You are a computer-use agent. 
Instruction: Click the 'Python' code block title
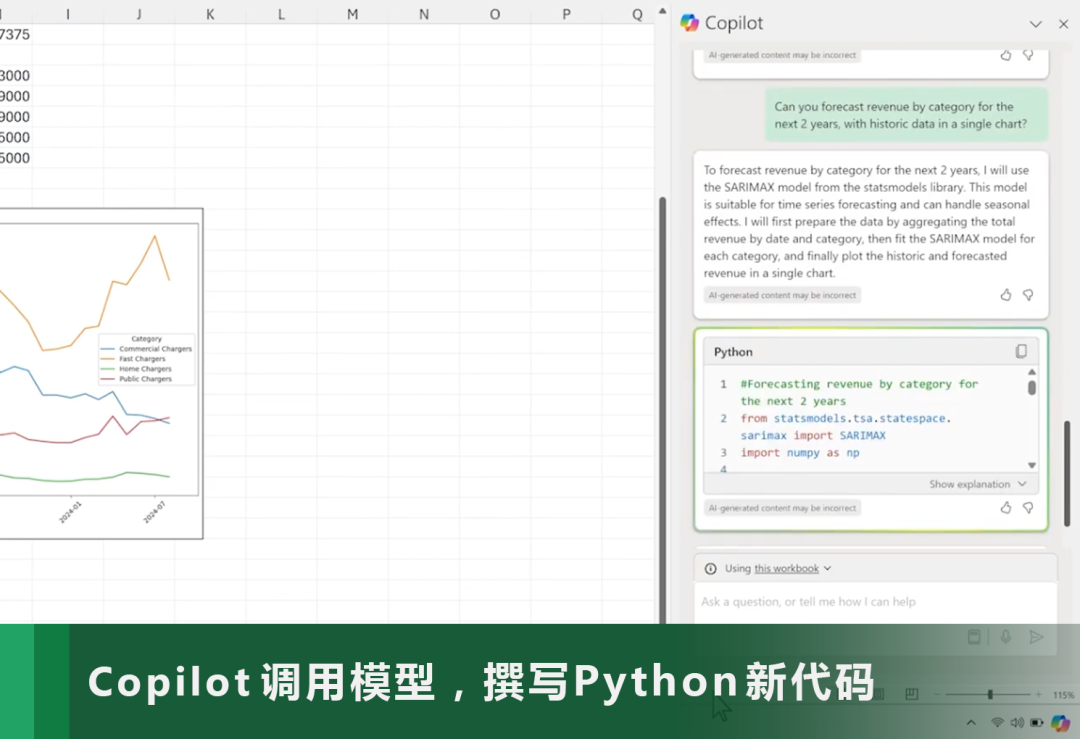click(733, 352)
